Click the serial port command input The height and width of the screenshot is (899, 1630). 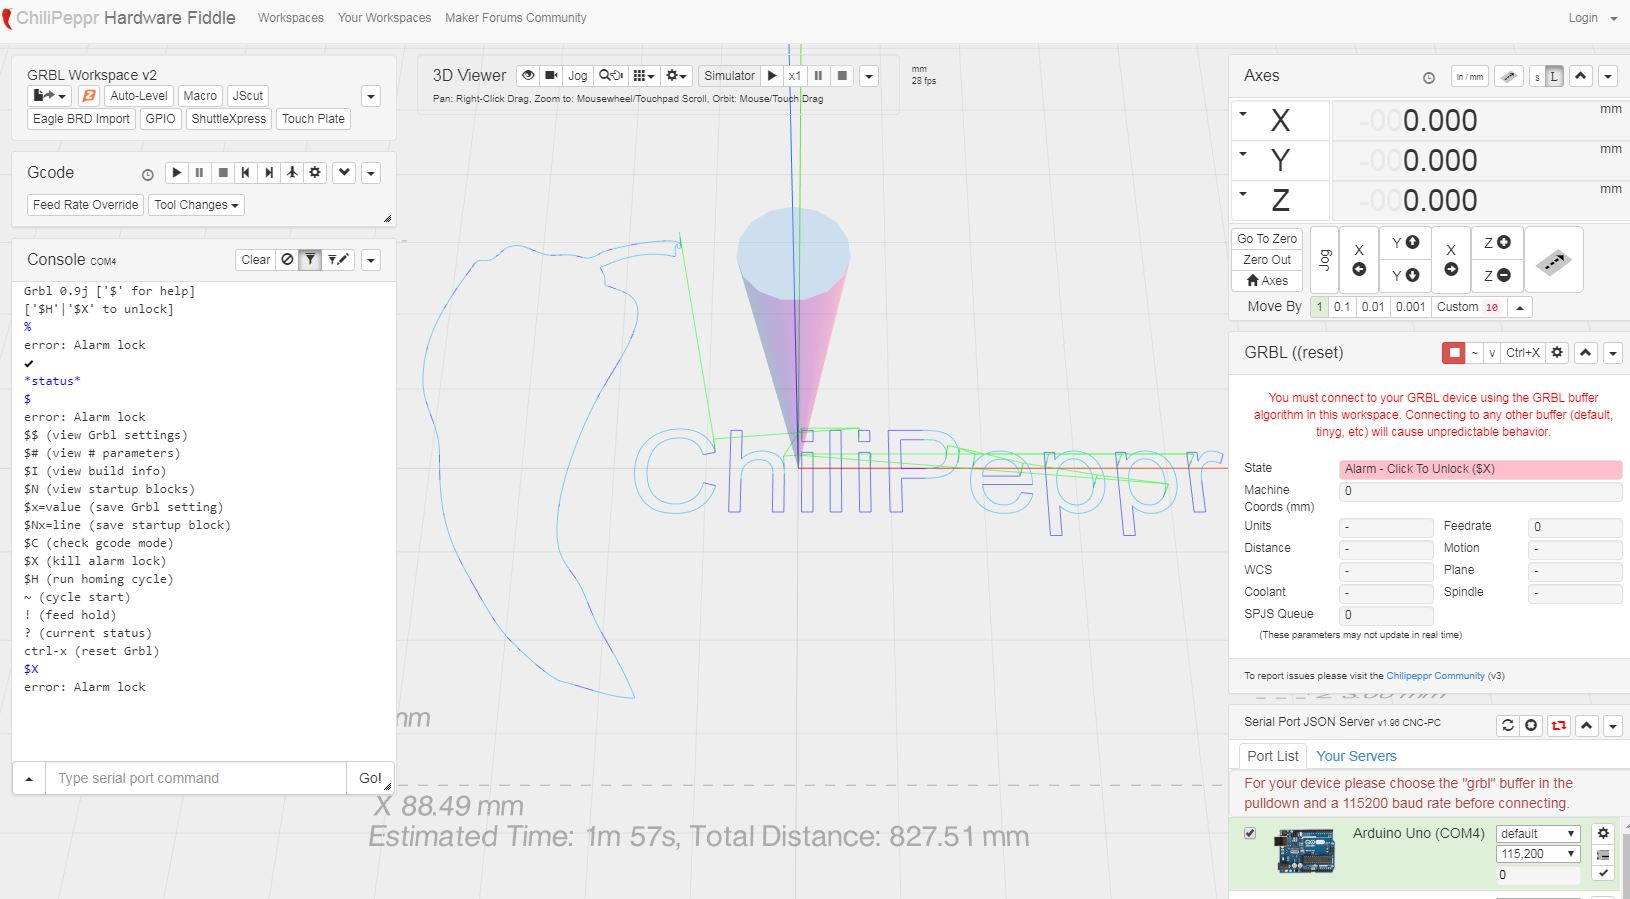click(x=196, y=778)
